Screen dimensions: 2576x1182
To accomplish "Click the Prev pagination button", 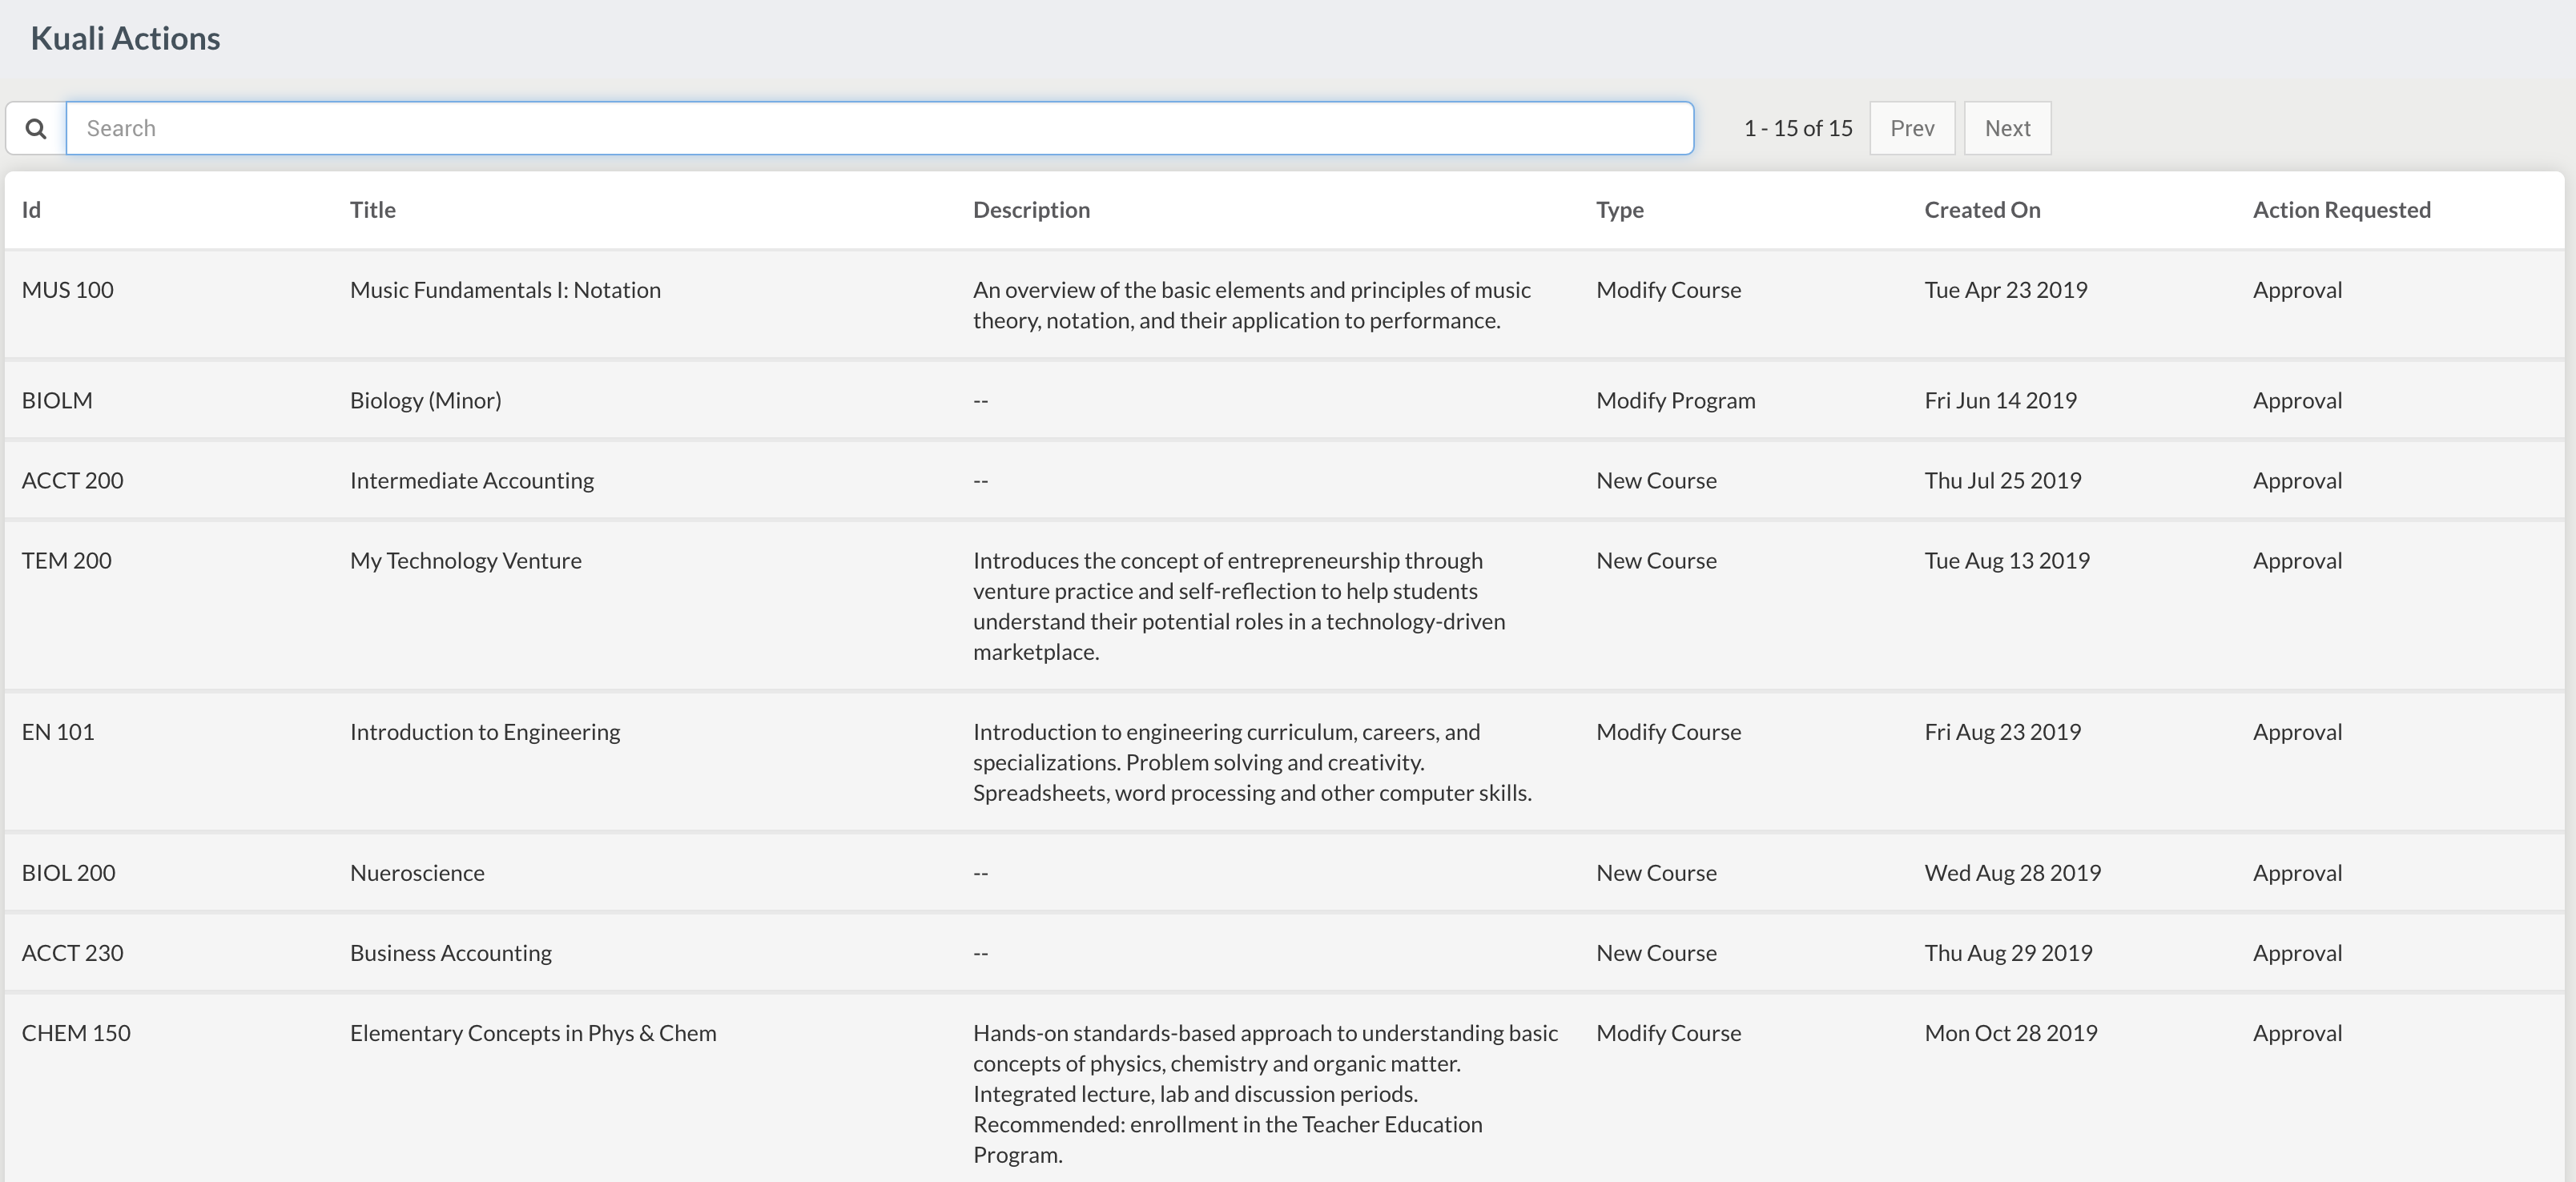I will 1912,128.
